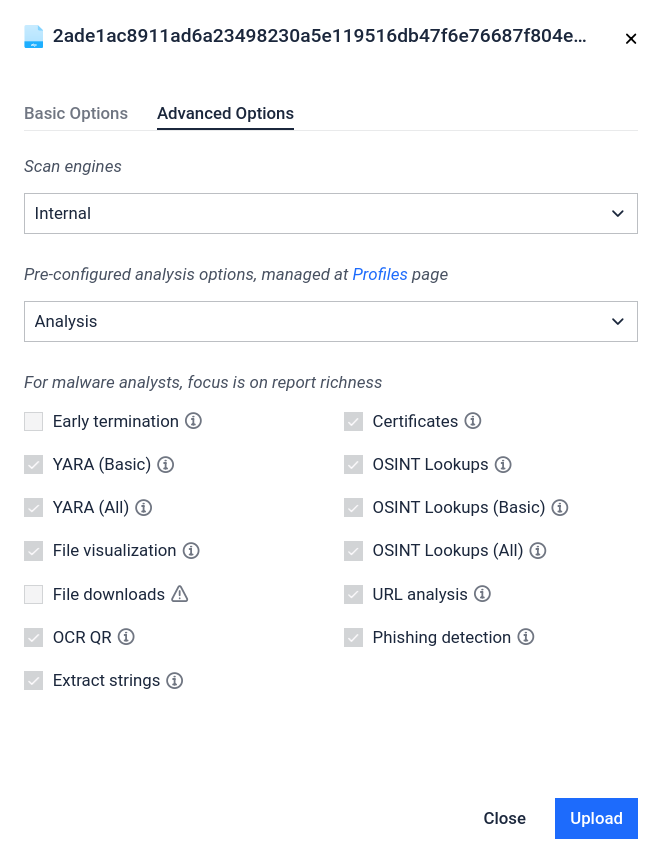This screenshot has height=853, width=662.
Task: Click info icon next to Certificates
Action: click(x=473, y=421)
